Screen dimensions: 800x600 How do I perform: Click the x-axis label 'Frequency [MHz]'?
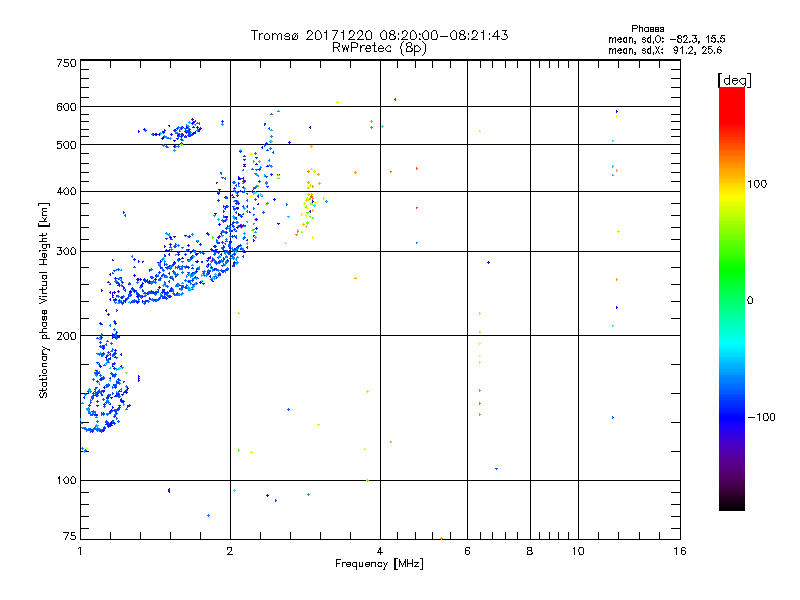[379, 563]
